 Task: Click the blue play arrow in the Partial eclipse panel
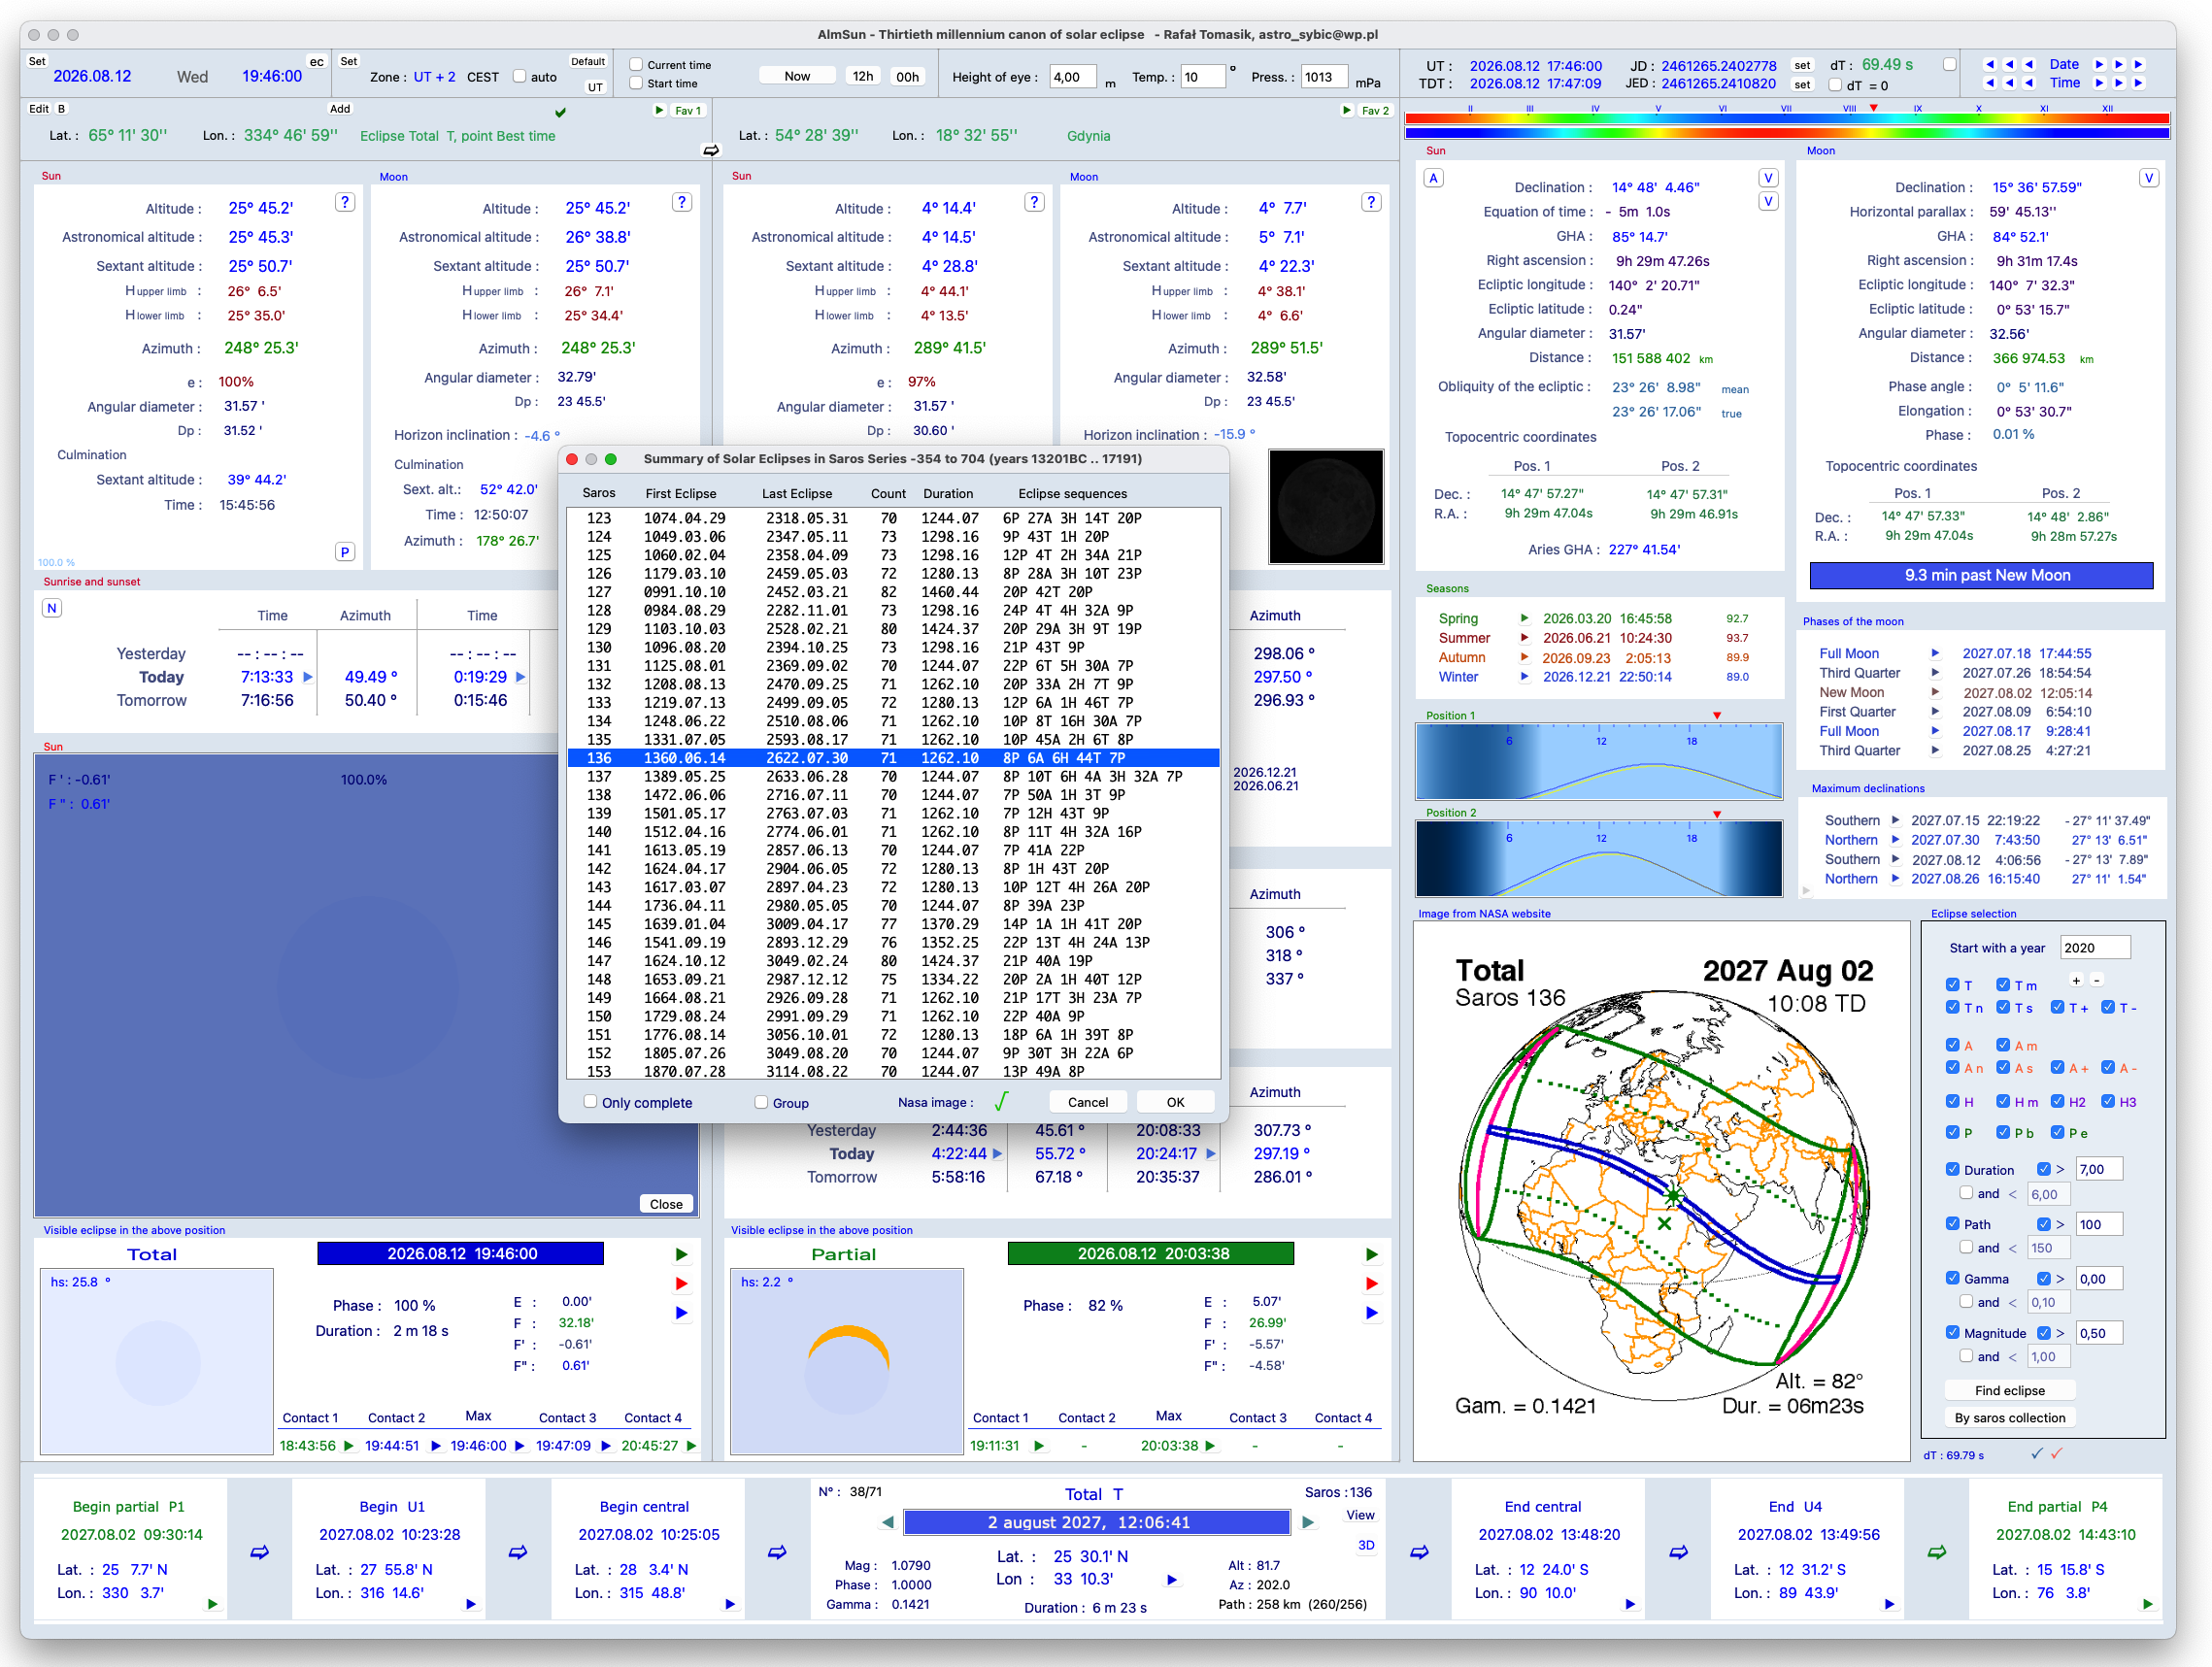coord(1372,1312)
